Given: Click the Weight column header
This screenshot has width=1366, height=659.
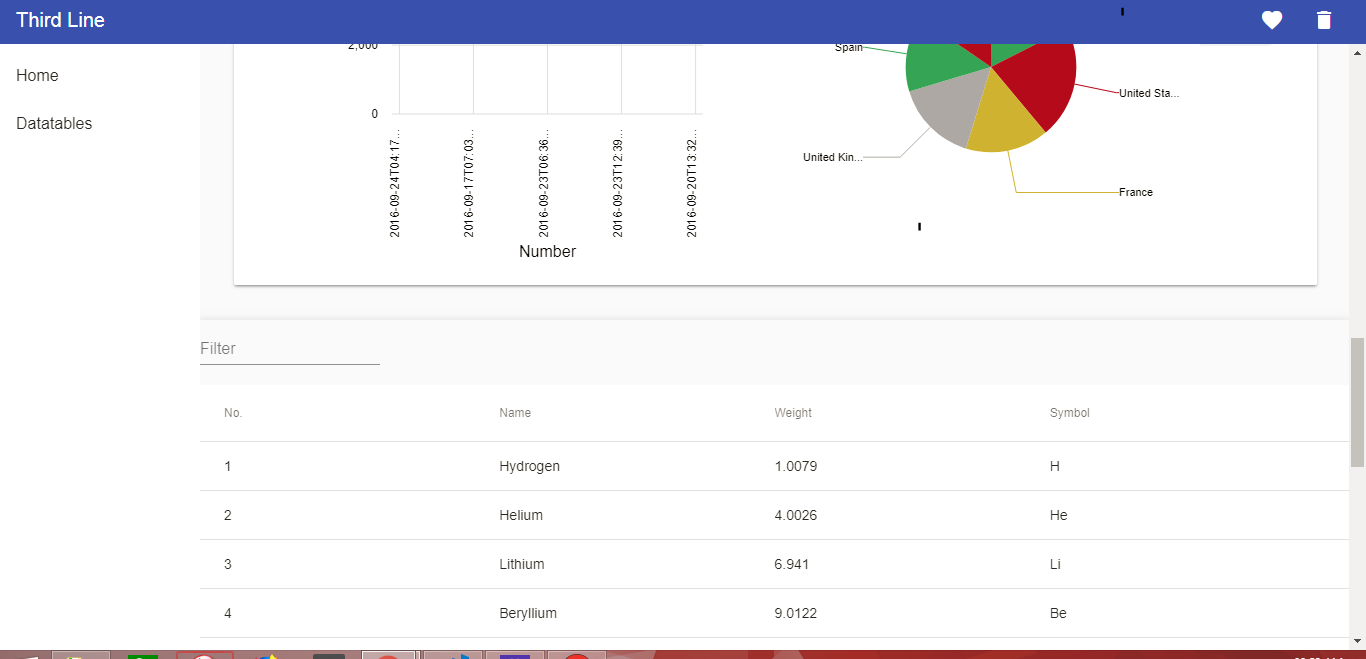Looking at the screenshot, I should pos(793,413).
